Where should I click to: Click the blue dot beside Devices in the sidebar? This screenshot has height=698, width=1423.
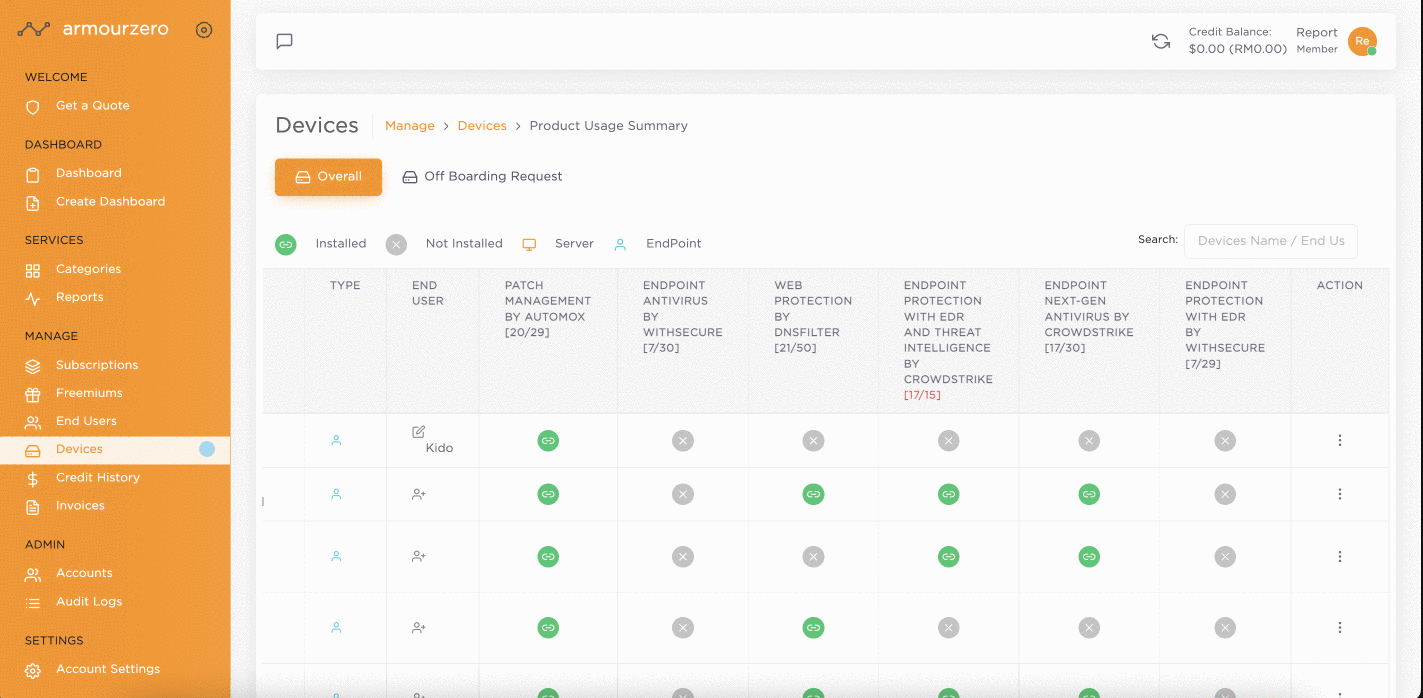tap(207, 449)
